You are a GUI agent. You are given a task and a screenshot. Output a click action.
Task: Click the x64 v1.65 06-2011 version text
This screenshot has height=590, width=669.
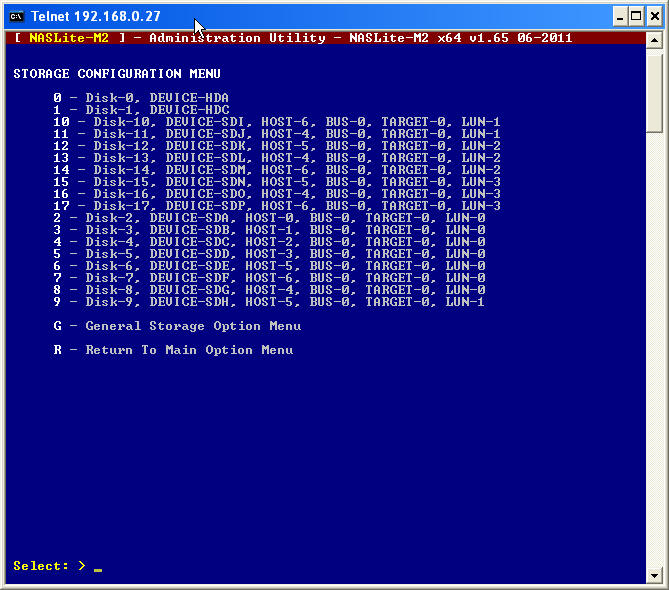[505, 38]
